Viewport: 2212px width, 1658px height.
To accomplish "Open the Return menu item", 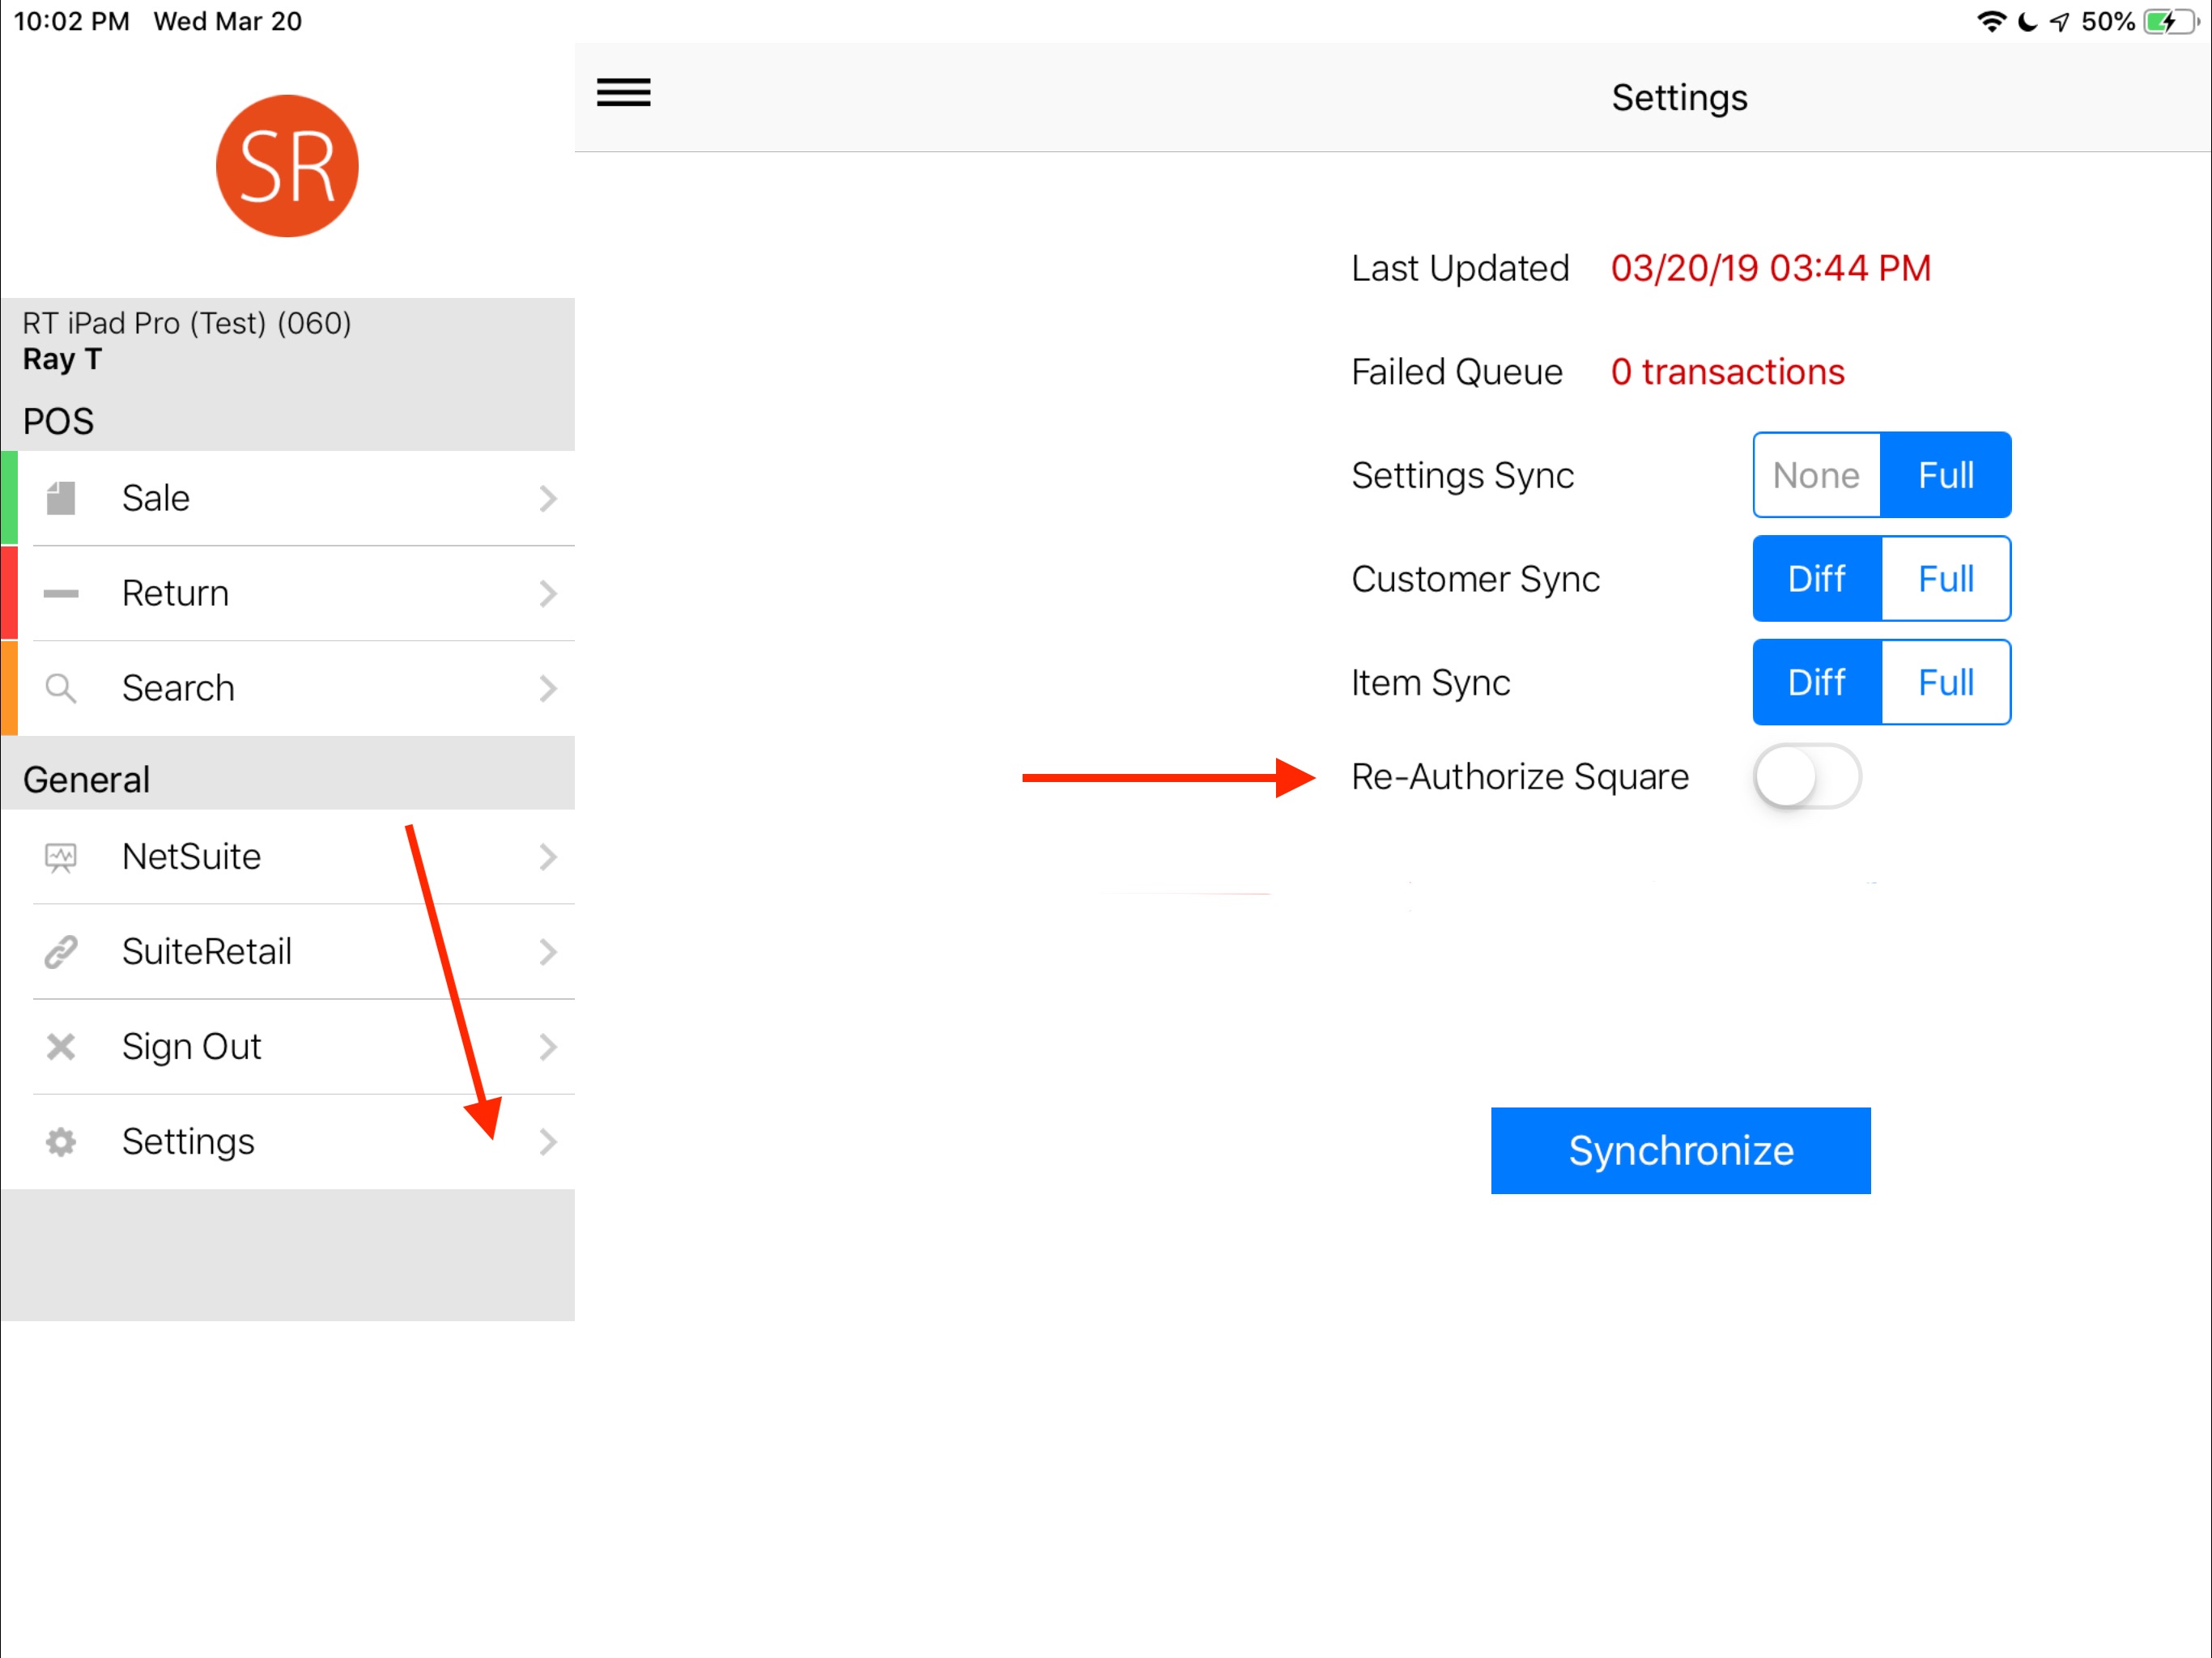I will pyautogui.click(x=176, y=593).
